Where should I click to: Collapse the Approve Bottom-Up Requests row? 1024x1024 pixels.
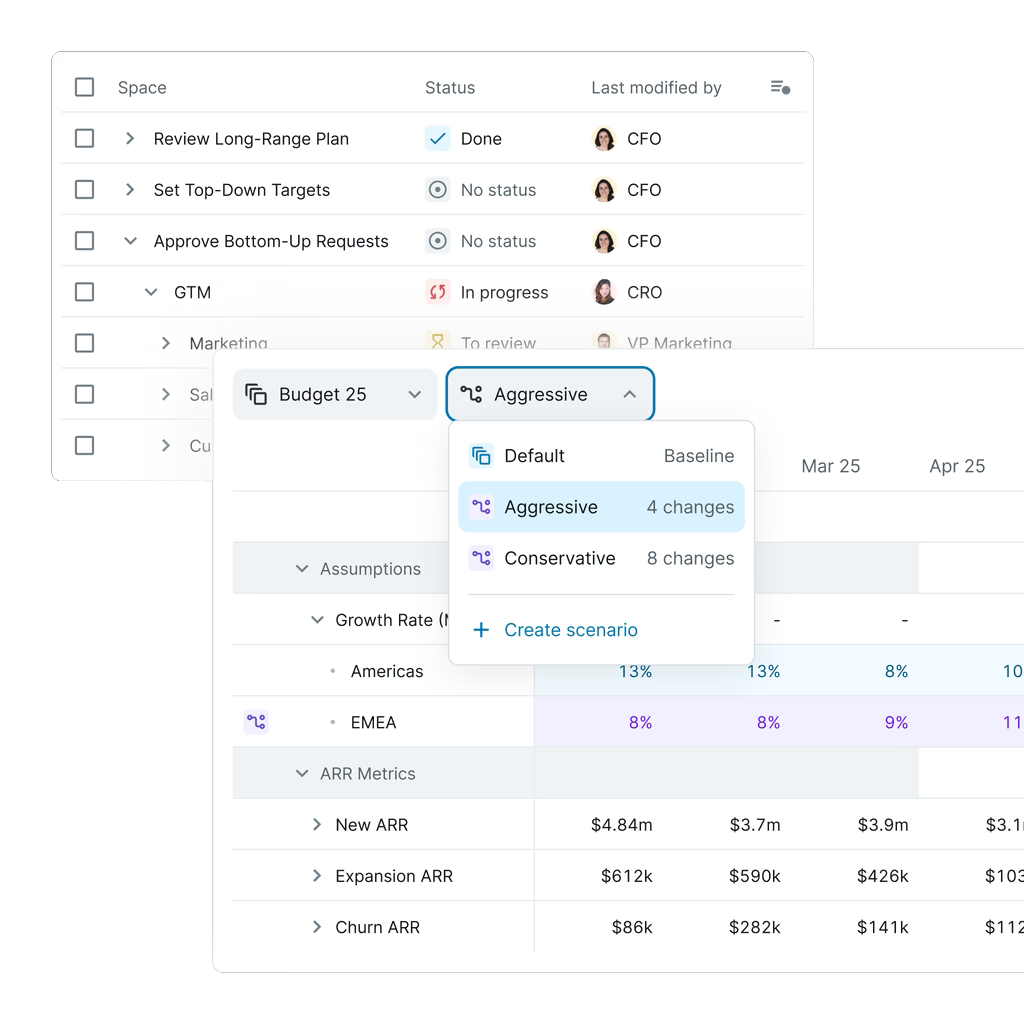(130, 241)
